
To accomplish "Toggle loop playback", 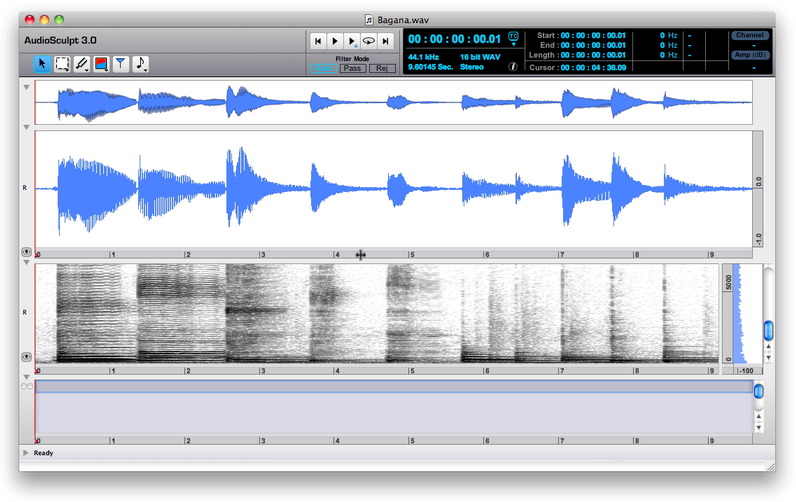I will click(369, 41).
